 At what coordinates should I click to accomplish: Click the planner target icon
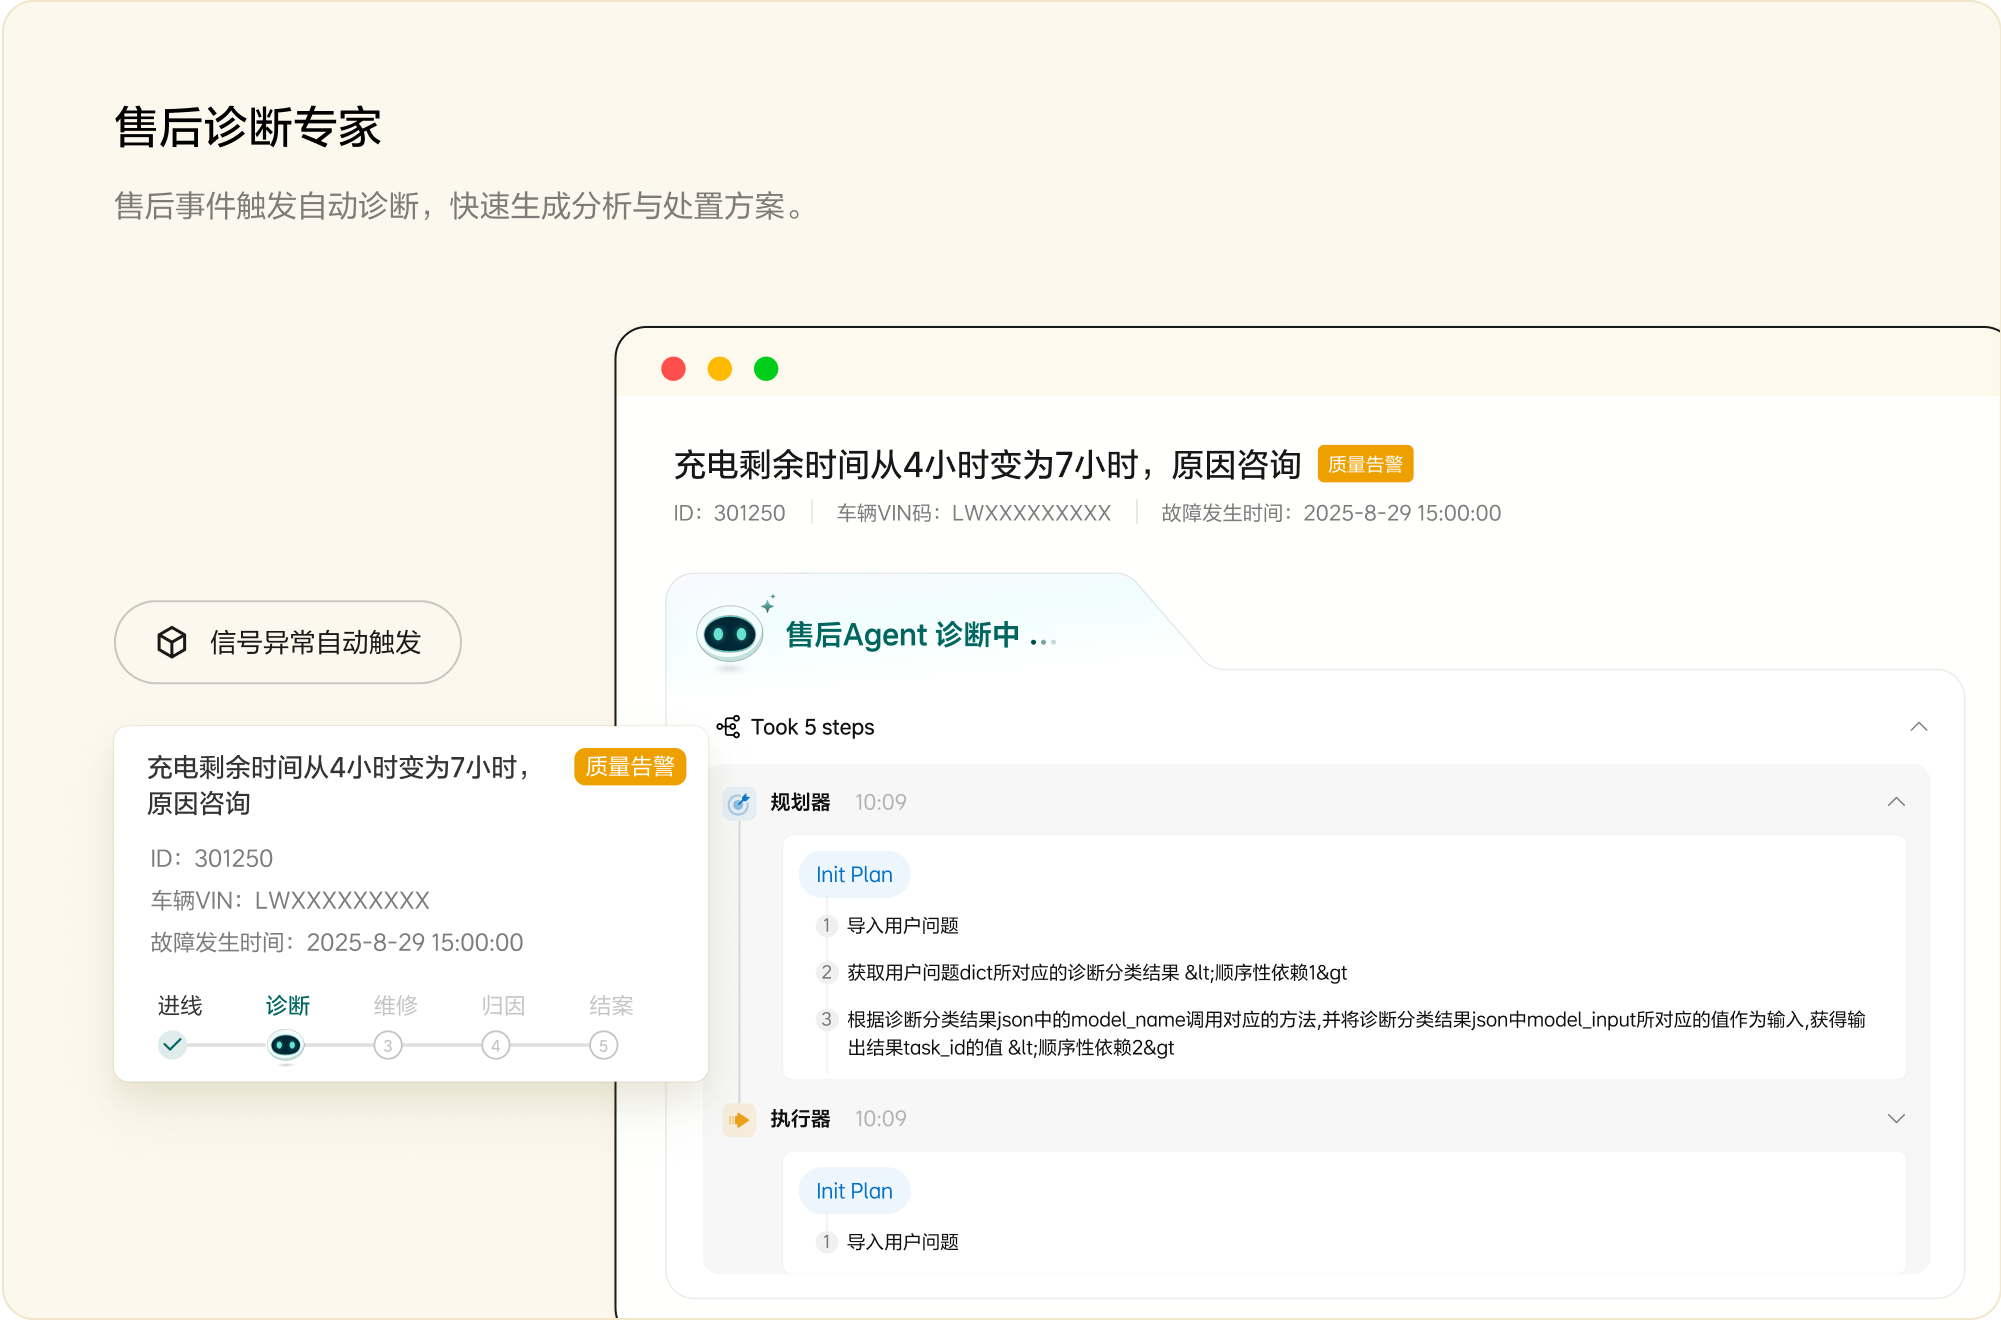click(739, 803)
